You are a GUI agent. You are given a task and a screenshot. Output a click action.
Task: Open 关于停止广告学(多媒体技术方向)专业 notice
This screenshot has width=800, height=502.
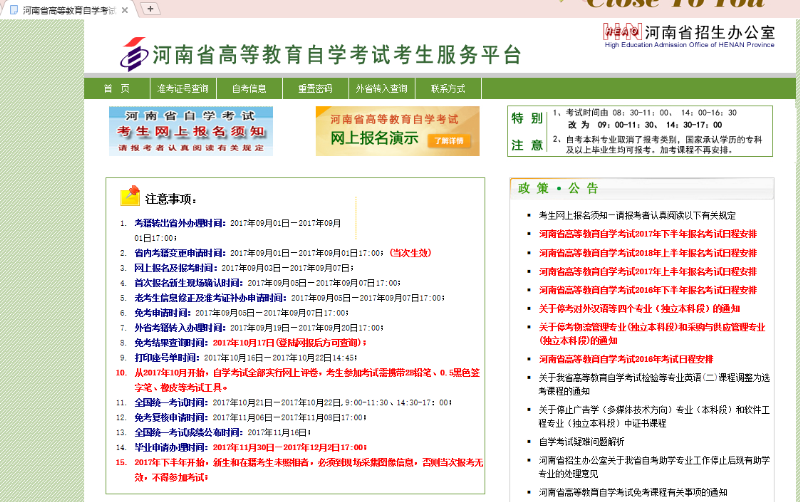click(654, 416)
